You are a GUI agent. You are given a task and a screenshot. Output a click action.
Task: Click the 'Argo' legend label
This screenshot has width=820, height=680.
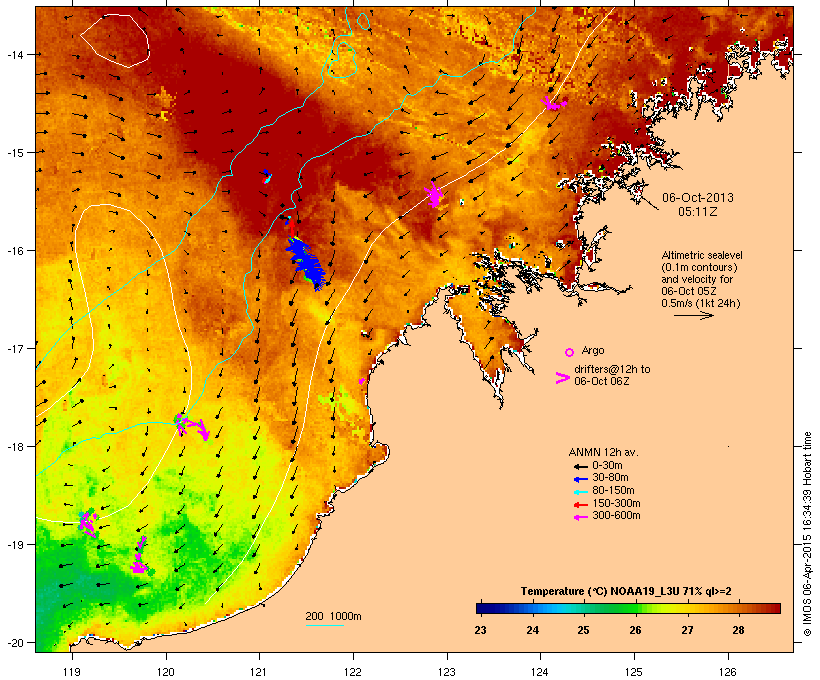click(593, 350)
